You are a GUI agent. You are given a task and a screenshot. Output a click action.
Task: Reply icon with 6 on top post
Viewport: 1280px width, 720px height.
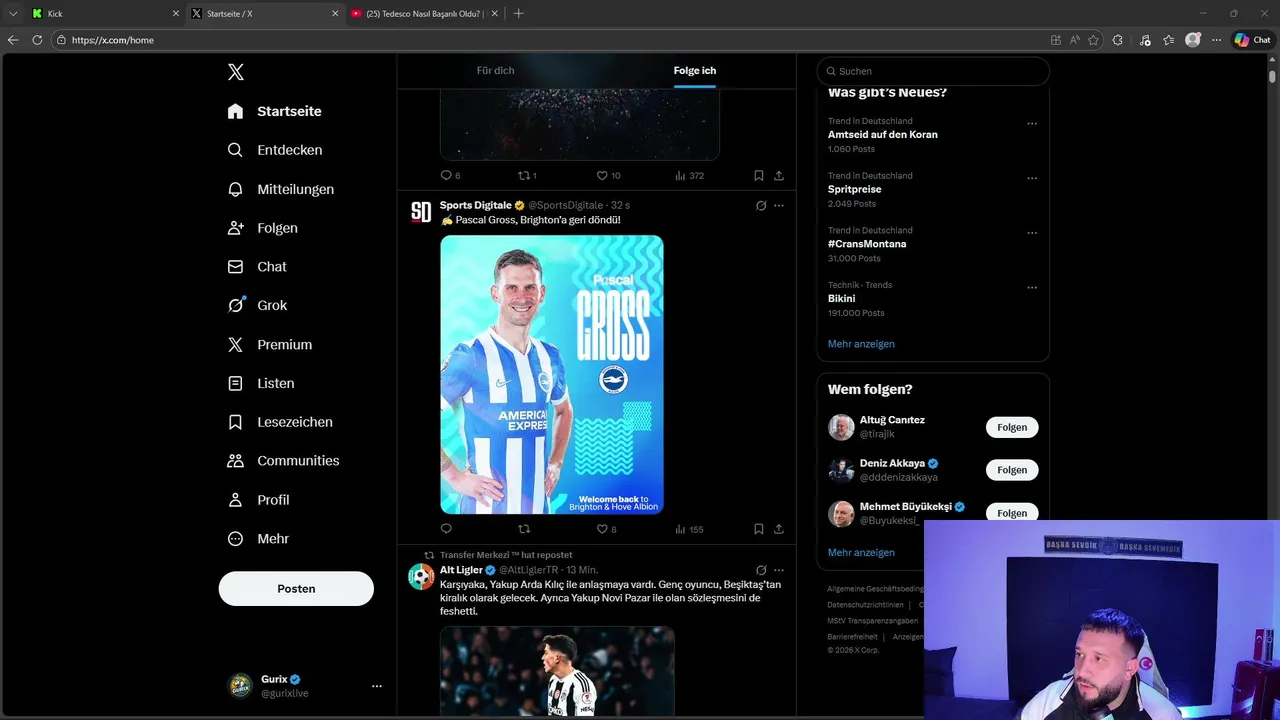click(446, 175)
